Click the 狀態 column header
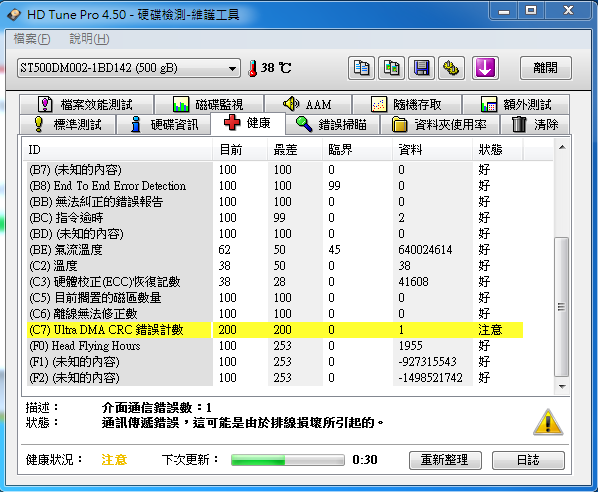Viewport: 598px width, 492px height. [x=498, y=150]
